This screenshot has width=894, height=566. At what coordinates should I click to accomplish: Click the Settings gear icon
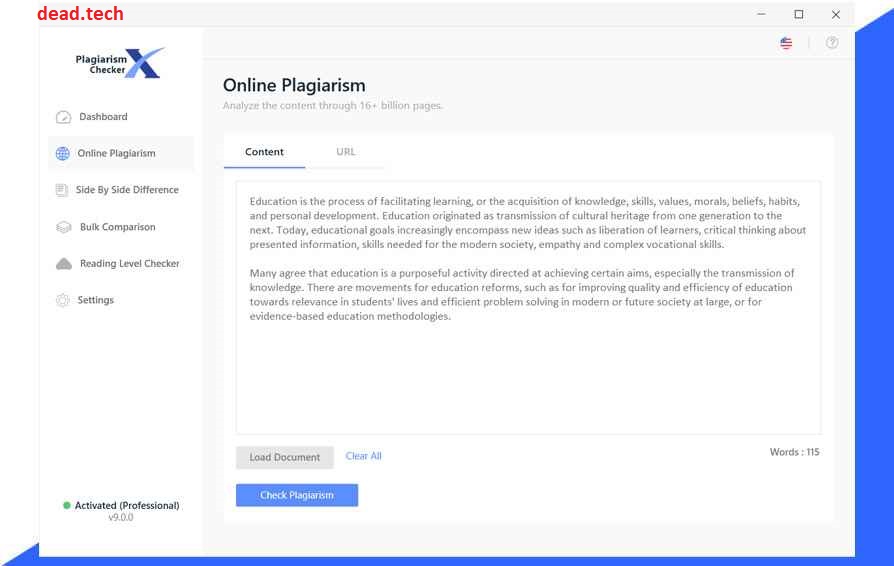click(63, 300)
